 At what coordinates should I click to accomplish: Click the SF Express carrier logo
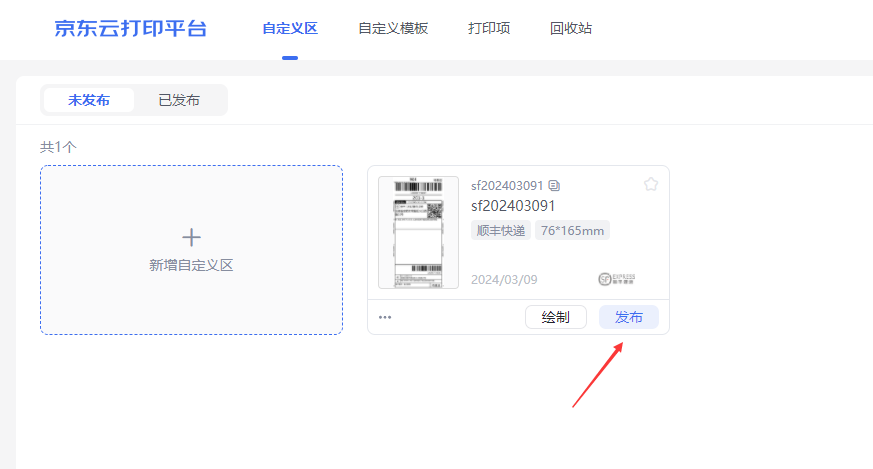point(616,279)
